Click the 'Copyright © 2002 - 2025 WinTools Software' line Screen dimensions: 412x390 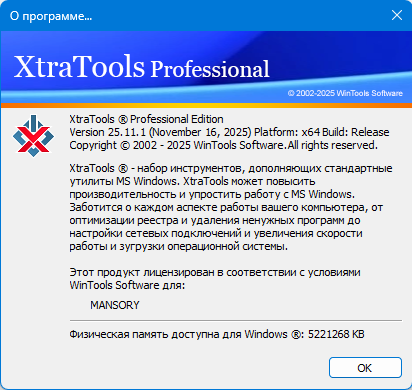(223, 145)
